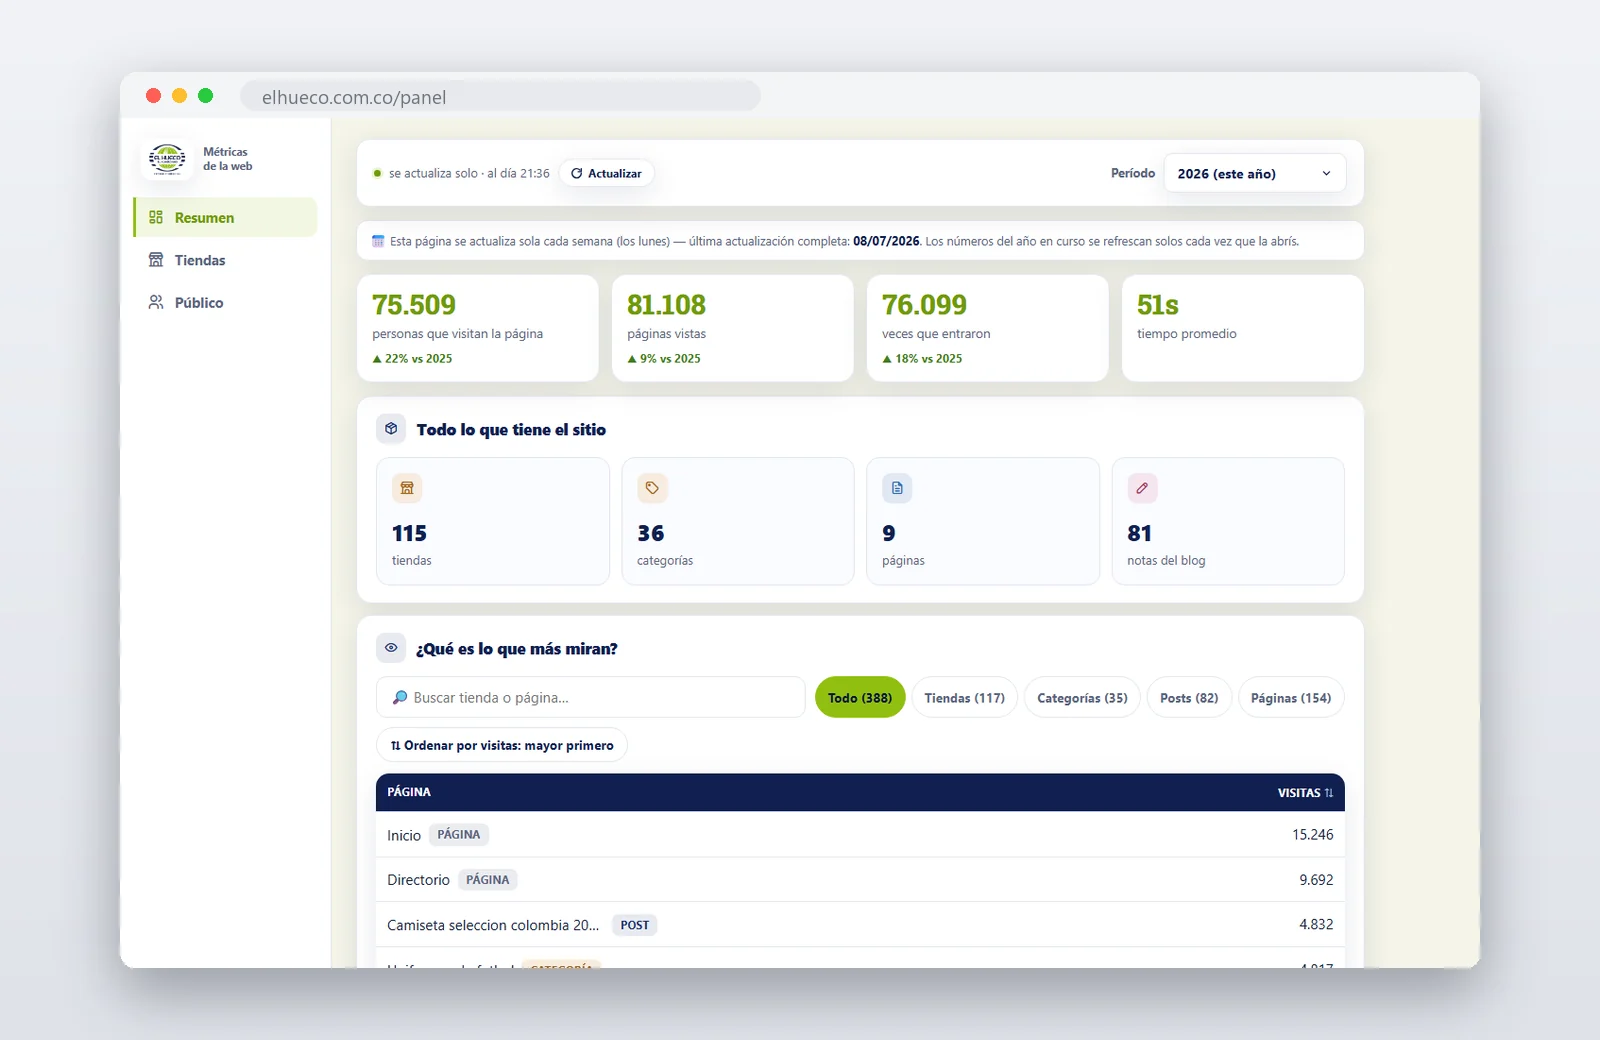Click the 9 páginas card
Viewport: 1600px width, 1040px height.
(983, 521)
